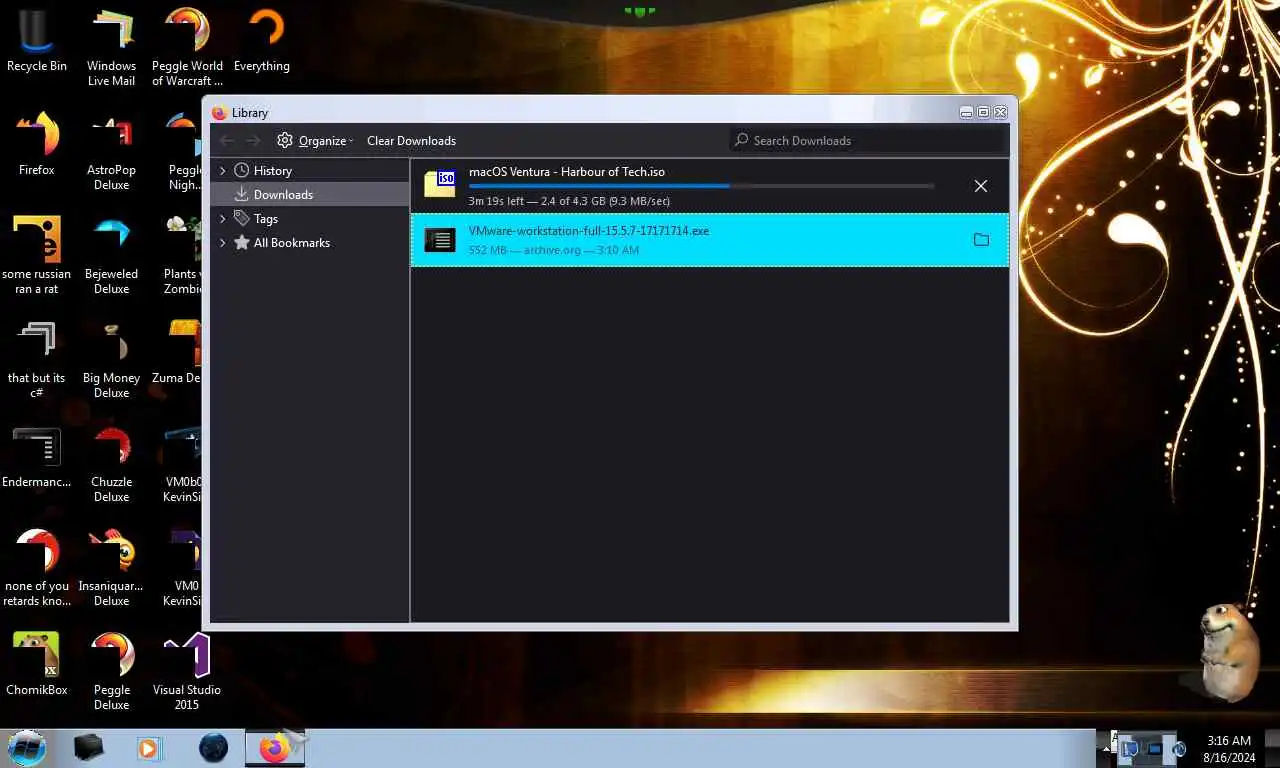
Task: Select the Visual Studio 2015 desktop icon
Action: (186, 673)
